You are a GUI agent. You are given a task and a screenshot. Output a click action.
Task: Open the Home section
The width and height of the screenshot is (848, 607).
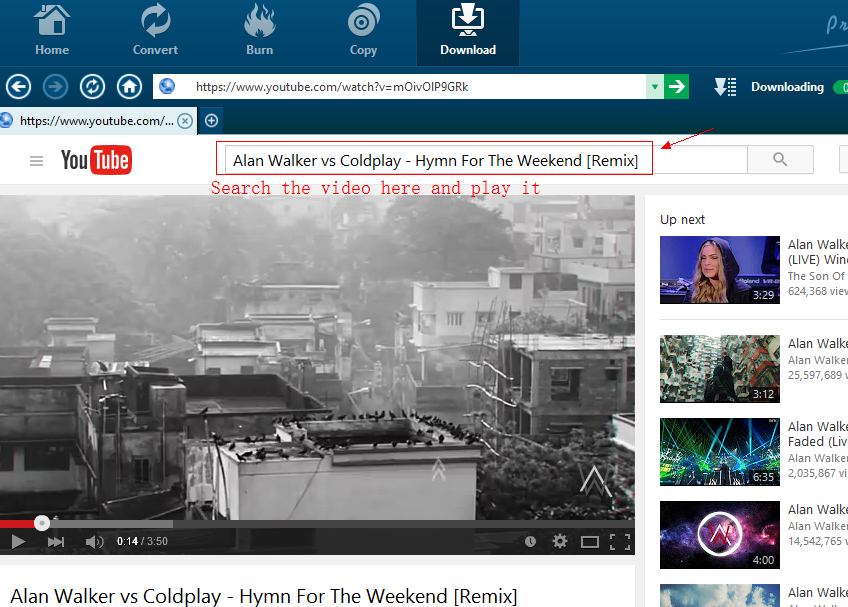52,31
